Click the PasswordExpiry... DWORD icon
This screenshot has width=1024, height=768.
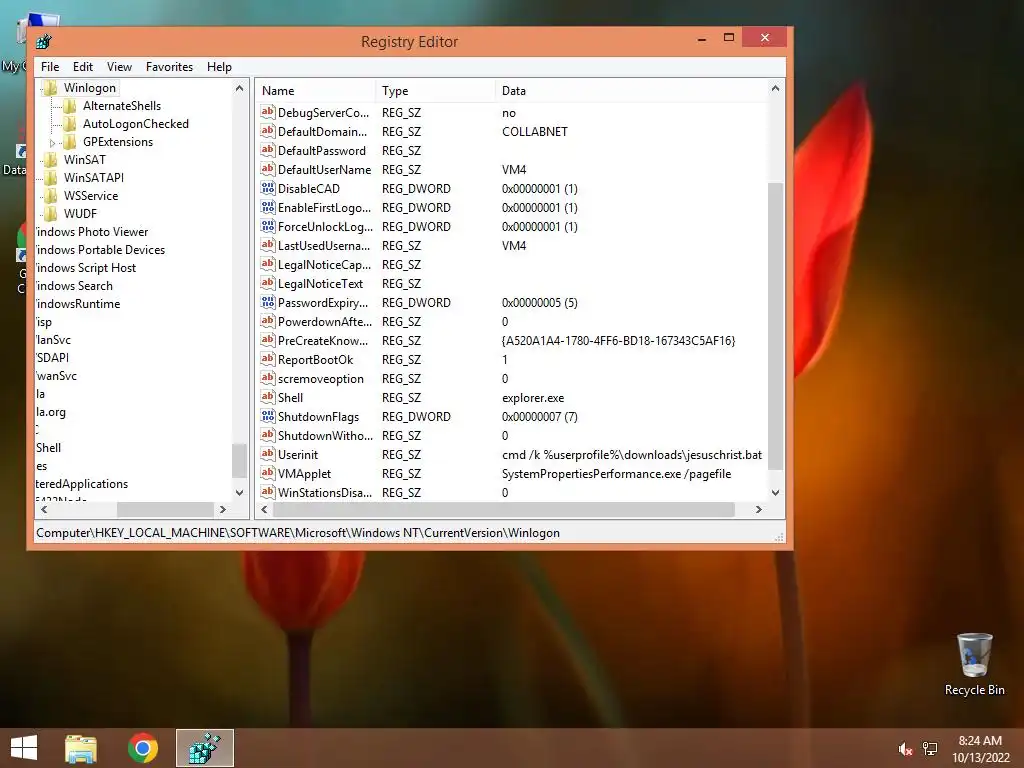[x=268, y=302]
